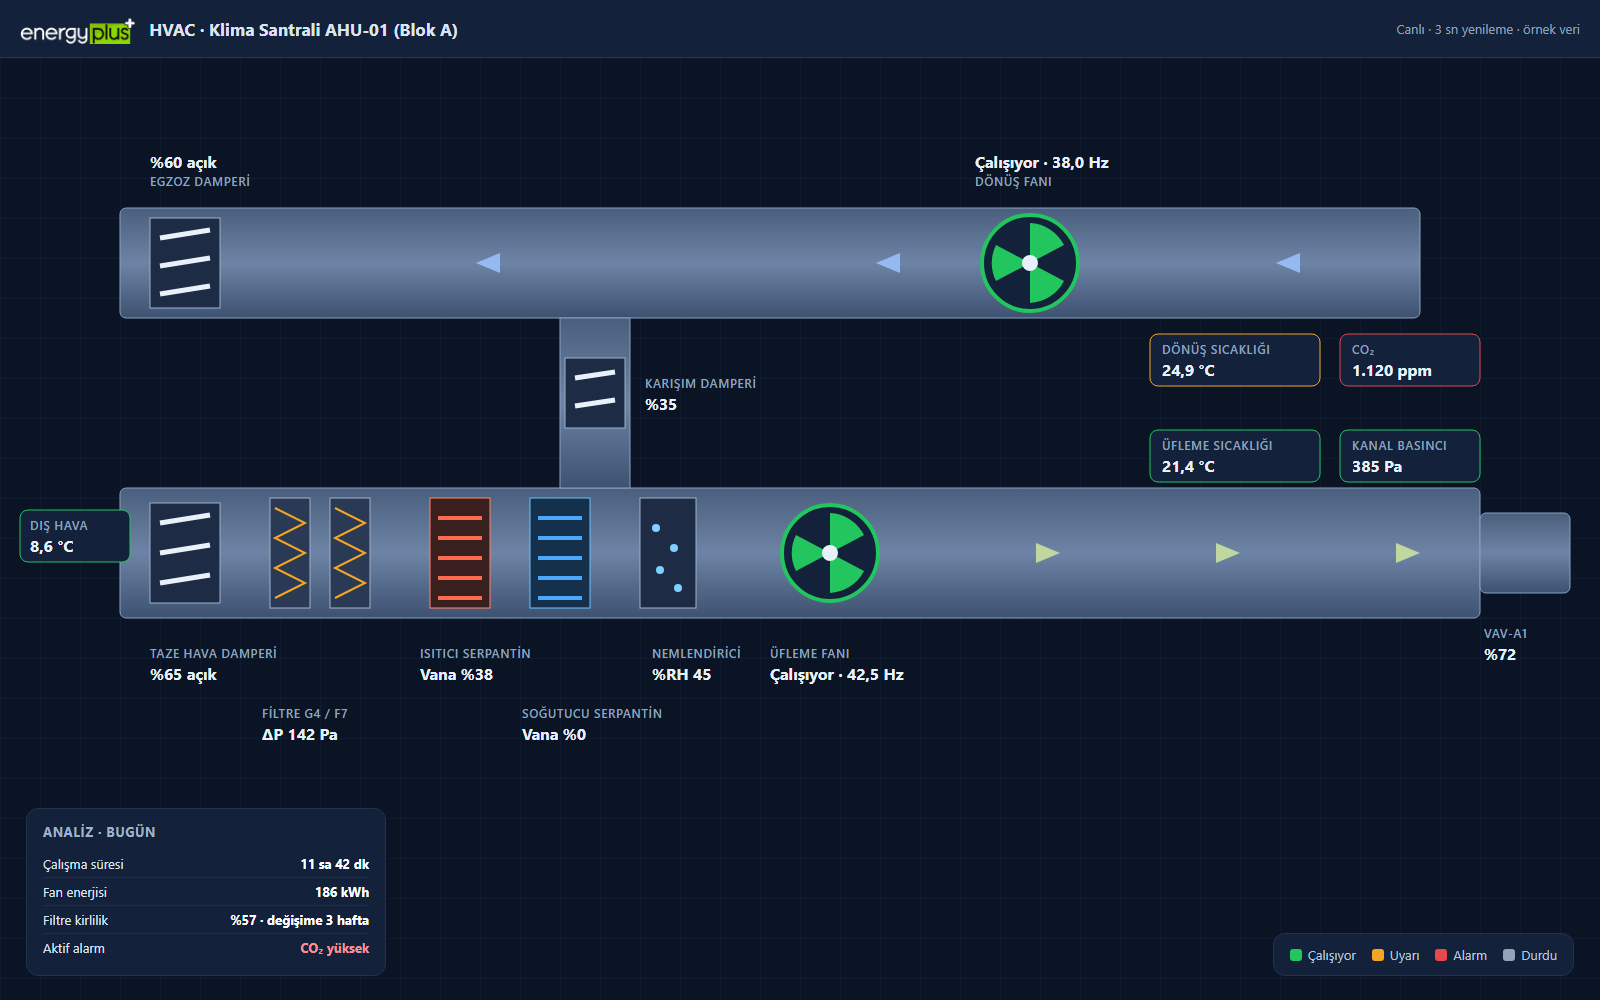Click the G4 filter icon
Image resolution: width=1600 pixels, height=1000 pixels.
(290, 553)
